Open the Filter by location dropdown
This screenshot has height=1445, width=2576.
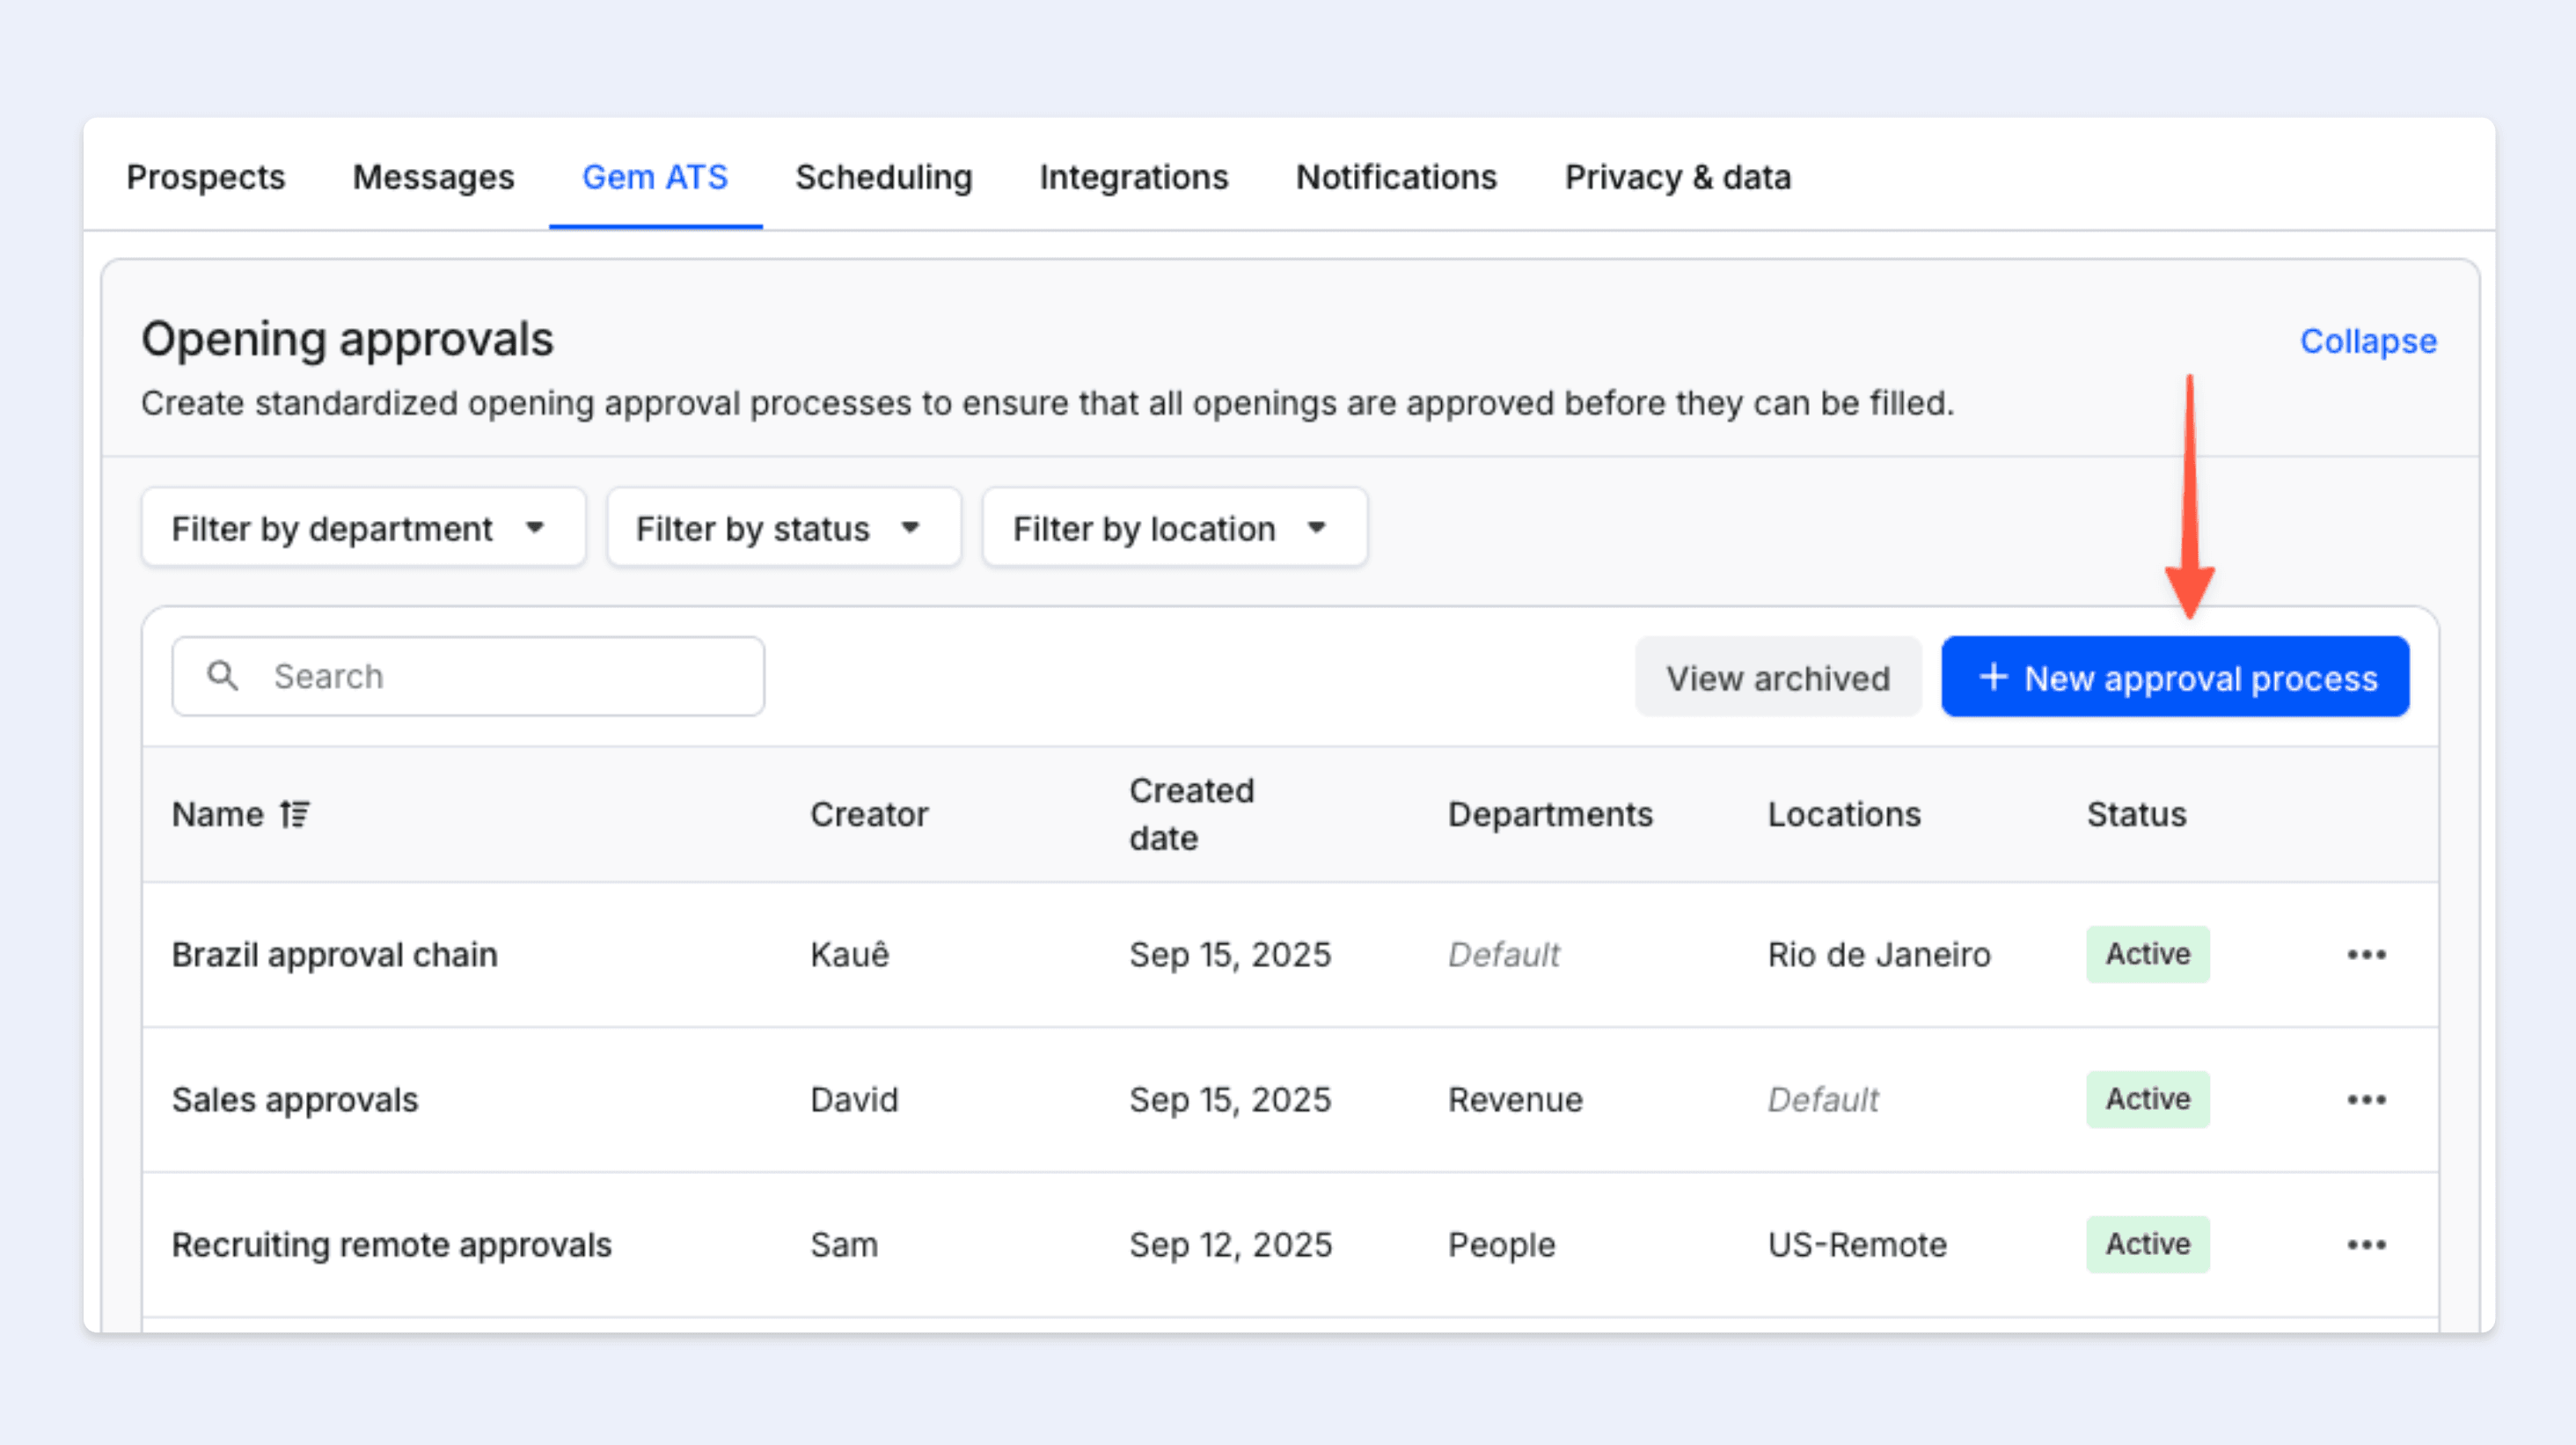click(1174, 527)
